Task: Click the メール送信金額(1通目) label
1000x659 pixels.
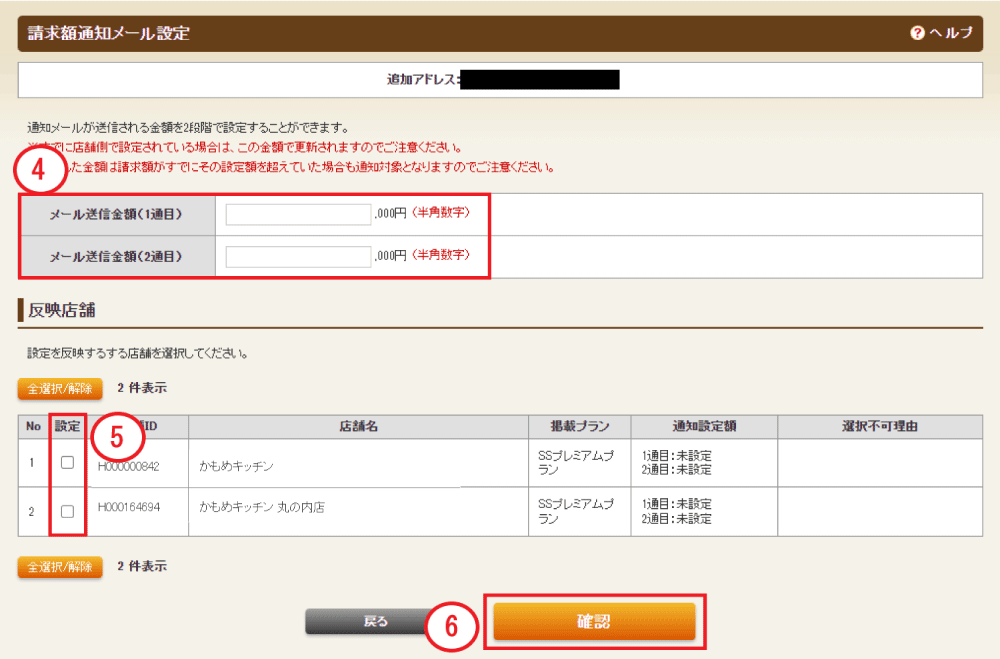Action: click(x=116, y=214)
